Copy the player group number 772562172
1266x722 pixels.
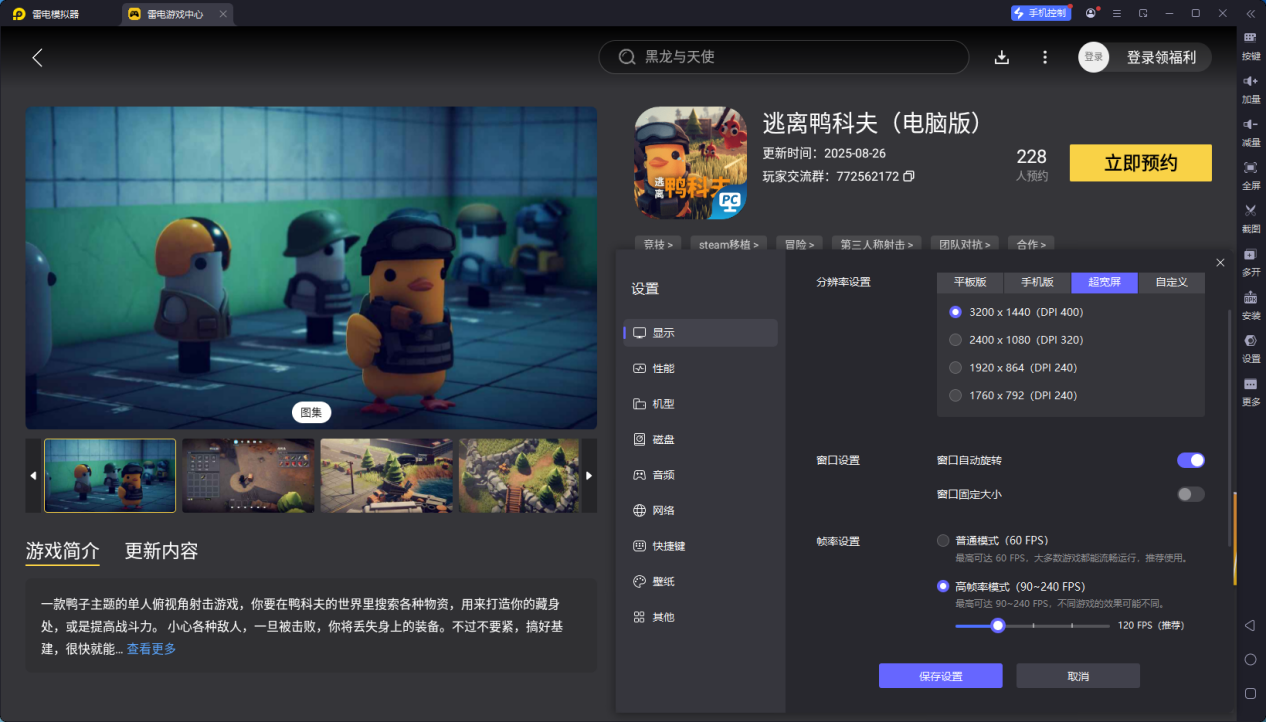click(x=909, y=176)
